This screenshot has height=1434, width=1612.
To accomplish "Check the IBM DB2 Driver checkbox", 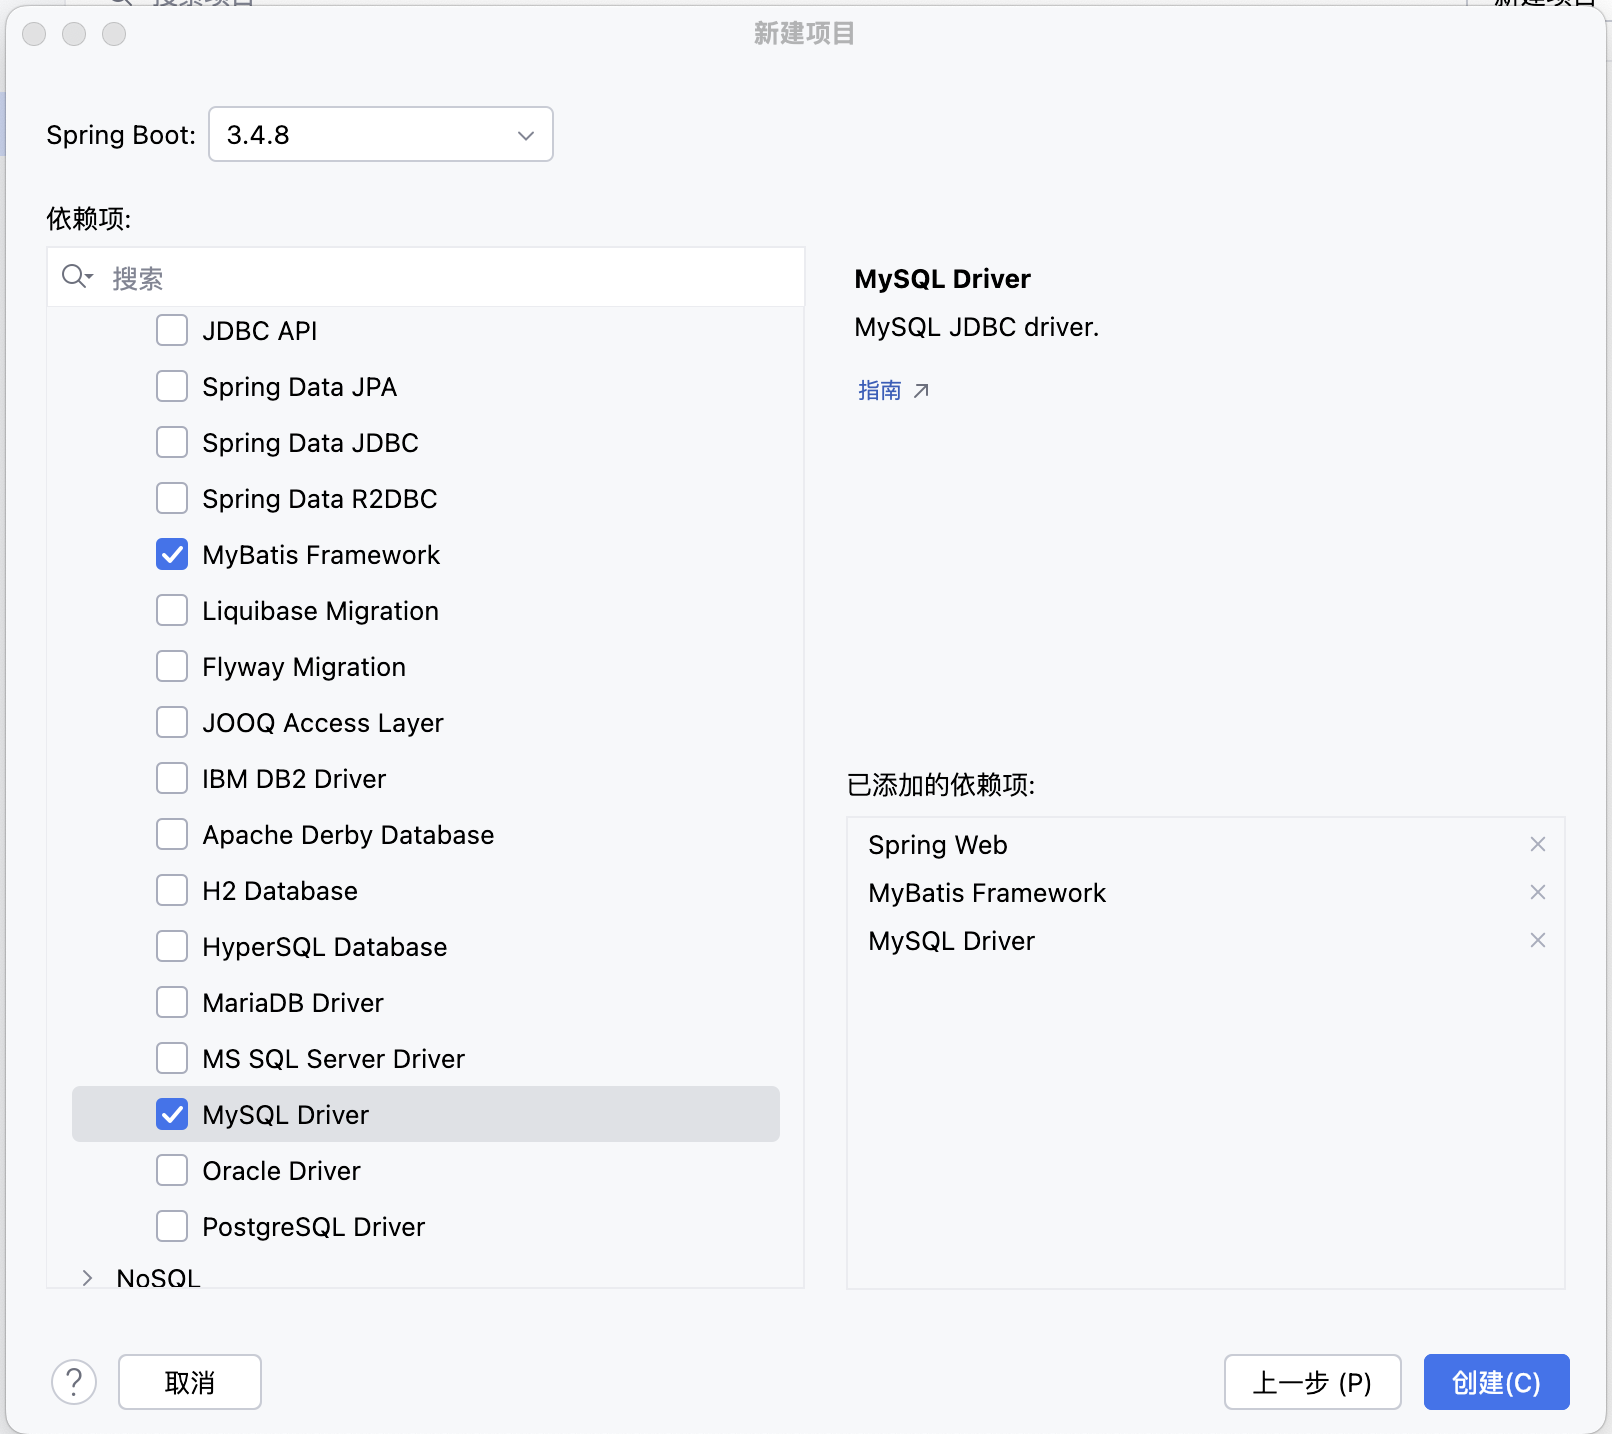I will [172, 778].
